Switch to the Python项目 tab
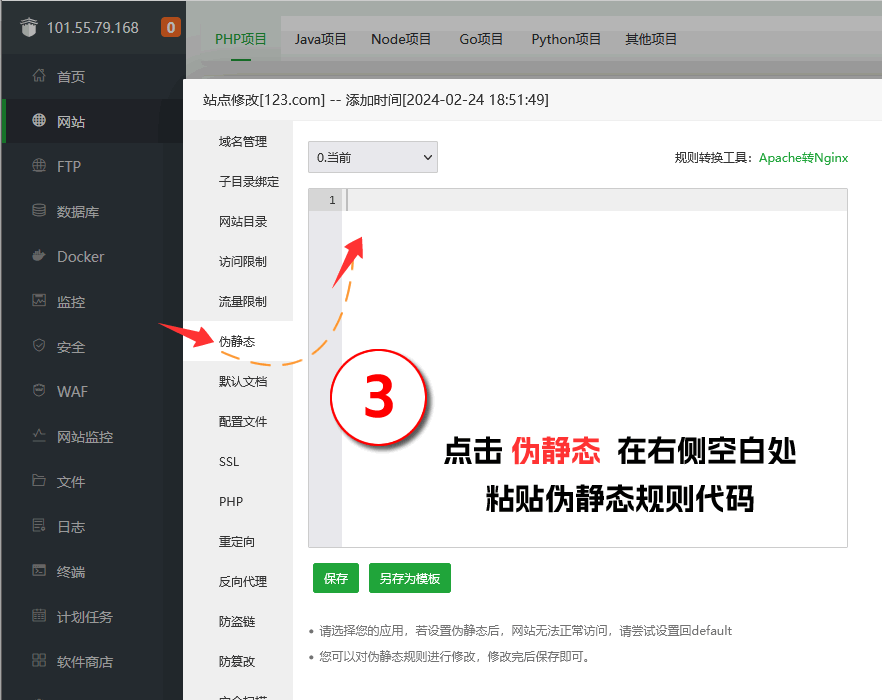 566,40
